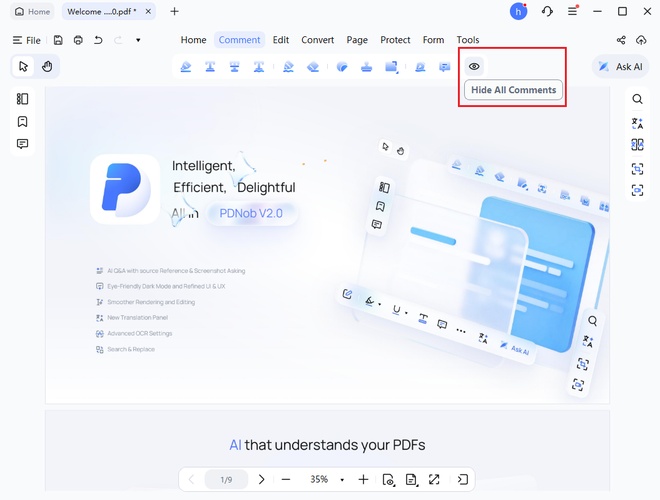Open the page layout display options
This screenshot has height=500, width=660.
(x=411, y=479)
